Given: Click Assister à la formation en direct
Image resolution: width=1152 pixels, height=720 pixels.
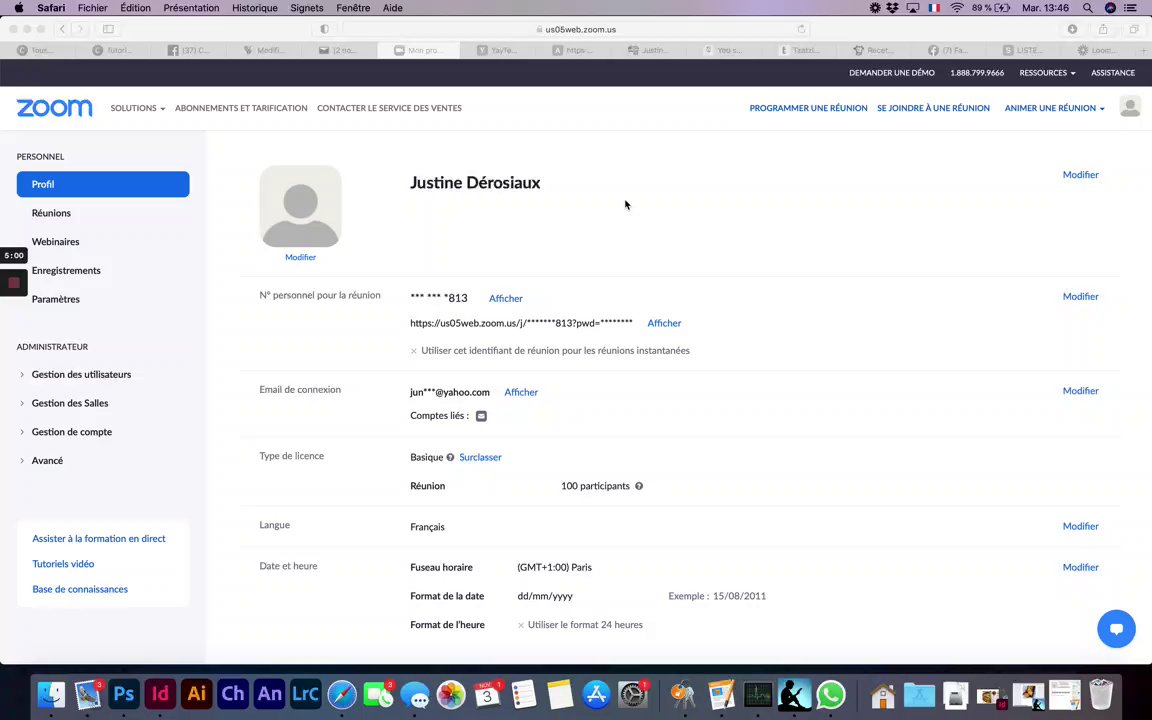Looking at the screenshot, I should point(98,539).
